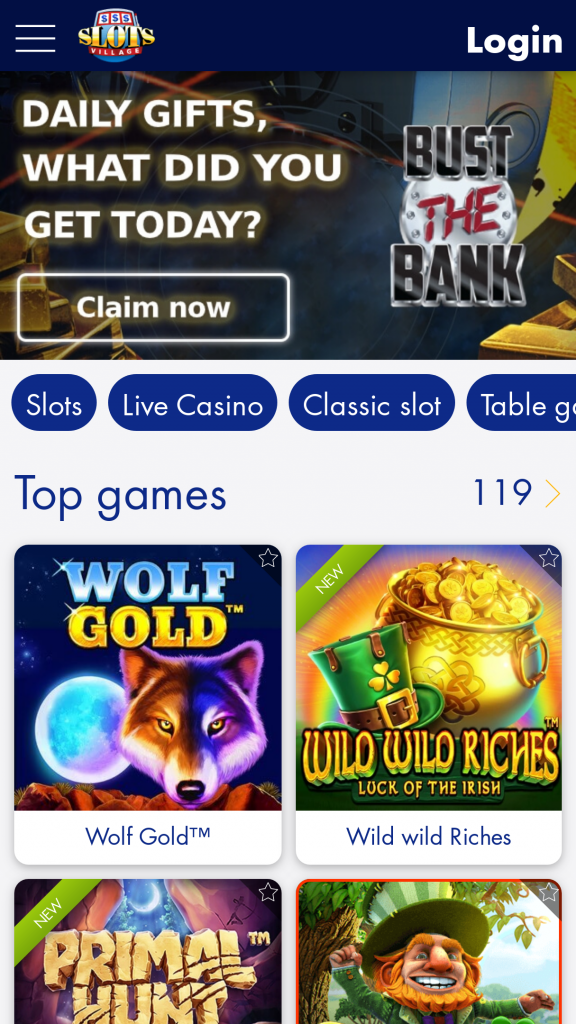The height and width of the screenshot is (1024, 576).
Task: Open the Table games category
Action: pyautogui.click(x=522, y=403)
